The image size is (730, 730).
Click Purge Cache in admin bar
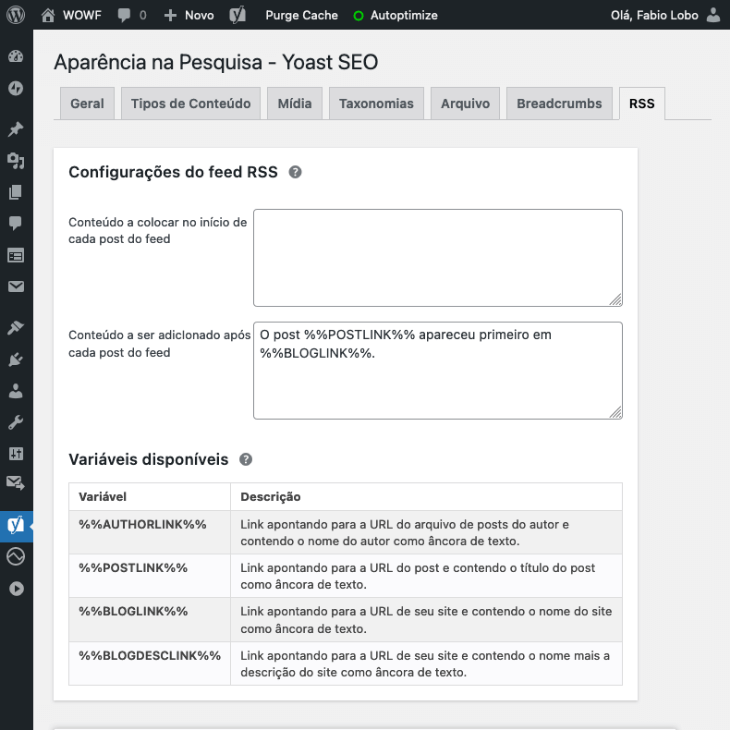pos(301,15)
